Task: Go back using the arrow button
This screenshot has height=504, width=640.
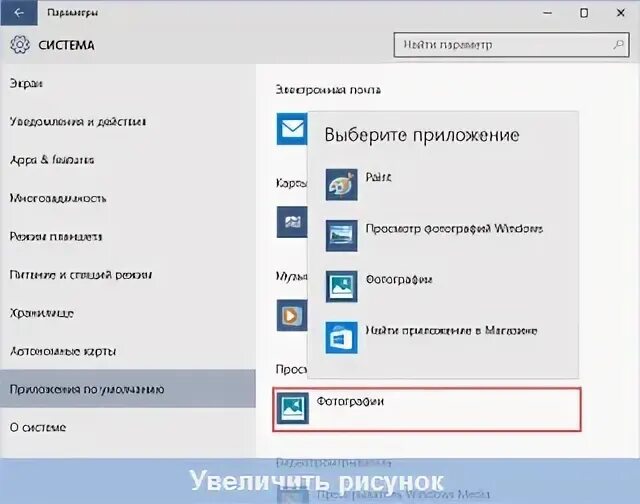Action: (x=19, y=13)
